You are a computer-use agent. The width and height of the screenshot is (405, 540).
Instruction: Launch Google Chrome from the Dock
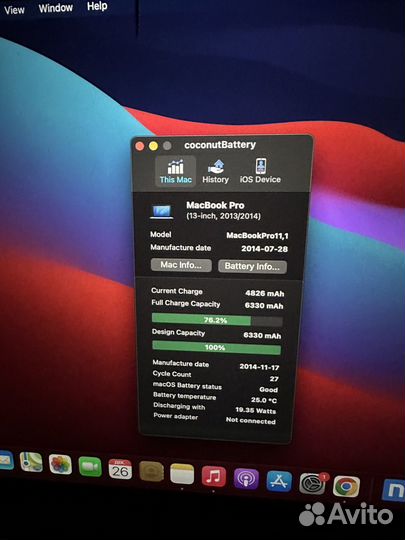(346, 486)
